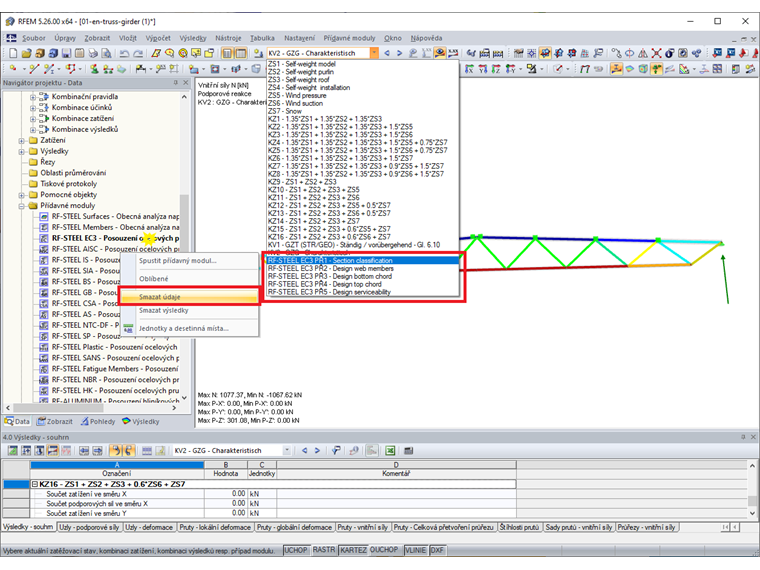Screen dimensions: 760x570
Task: Toggle the KARTEZ status button
Action: click(x=353, y=550)
